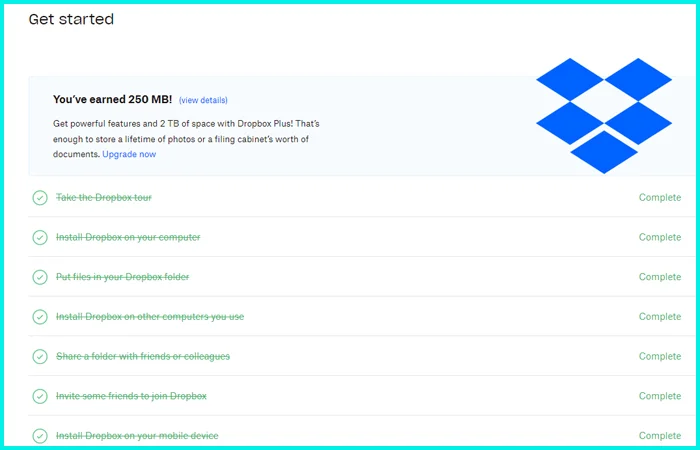The height and width of the screenshot is (450, 700).
Task: Click the blue Dropbox logo
Action: [x=604, y=116]
